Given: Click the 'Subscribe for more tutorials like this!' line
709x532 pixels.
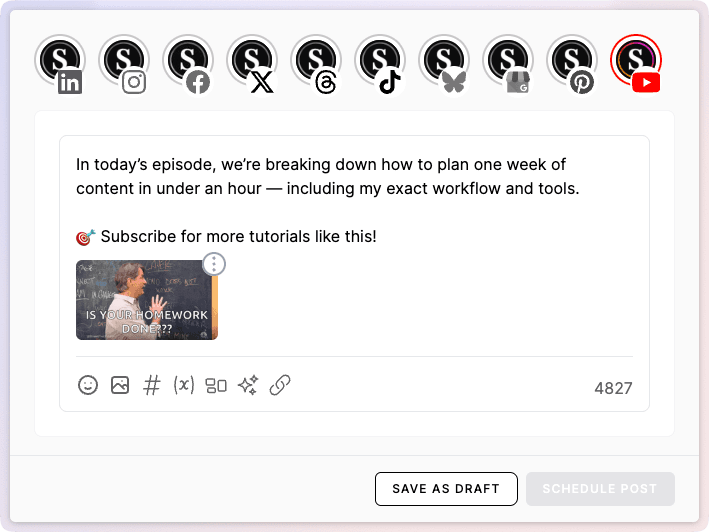Looking at the screenshot, I should pos(239,236).
